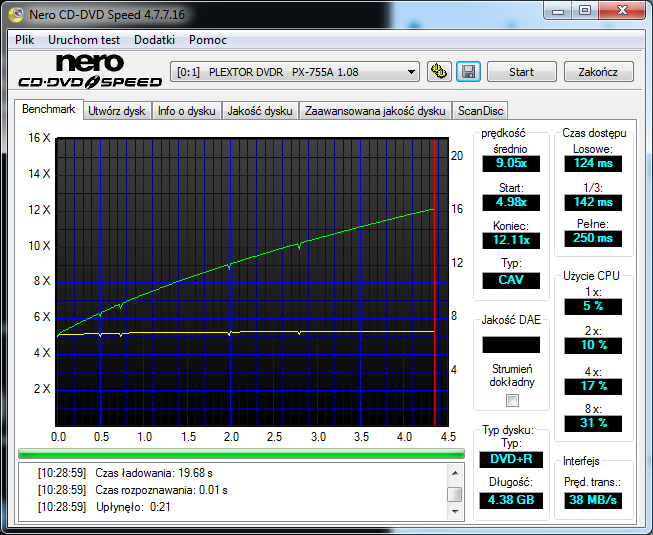This screenshot has width=653, height=535.
Task: Click the log scrollbar up arrow
Action: click(455, 473)
